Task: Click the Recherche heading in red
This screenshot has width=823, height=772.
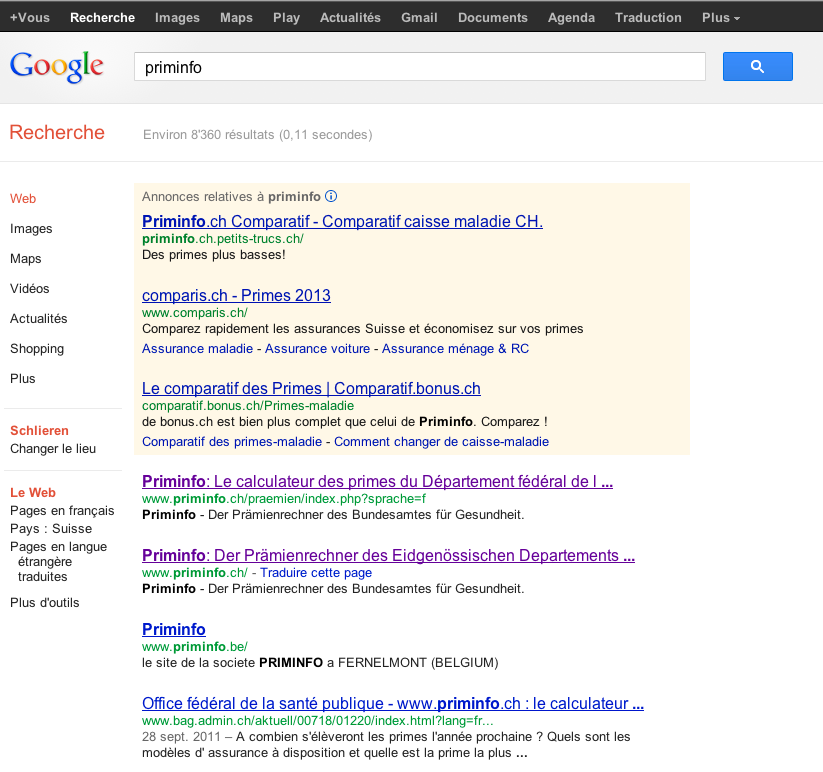Action: [x=57, y=132]
